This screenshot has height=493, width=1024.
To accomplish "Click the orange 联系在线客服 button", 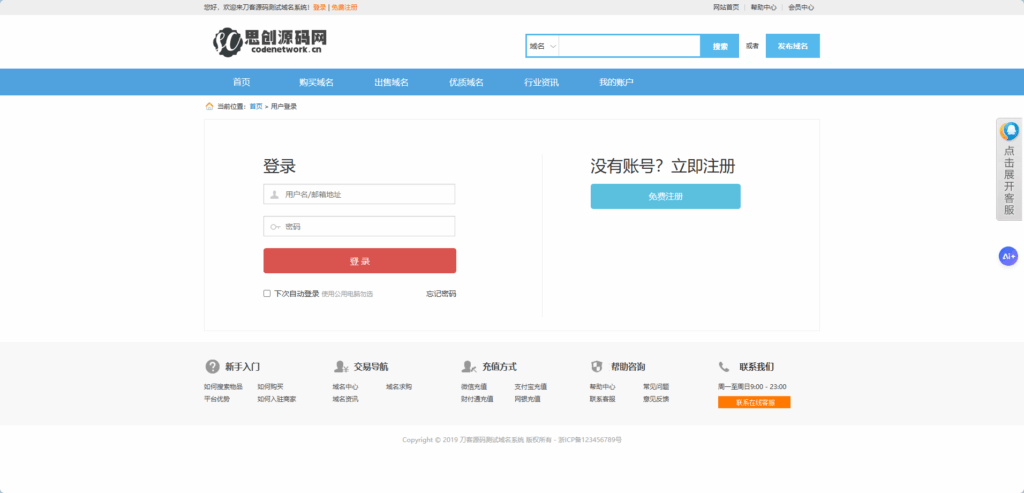I will click(753, 403).
